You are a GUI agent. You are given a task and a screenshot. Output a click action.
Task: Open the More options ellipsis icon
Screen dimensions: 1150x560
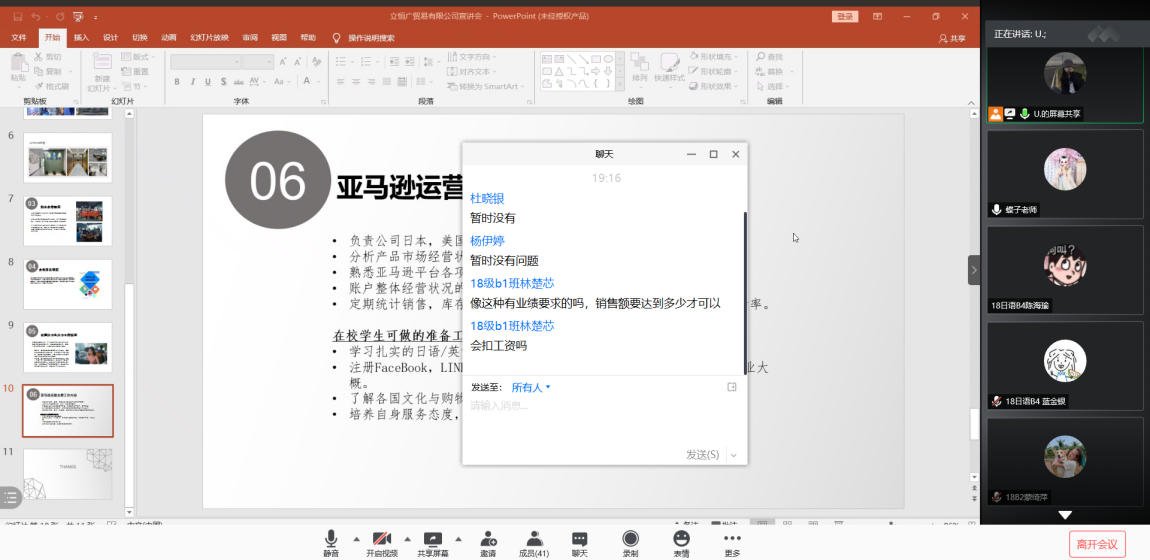[733, 540]
